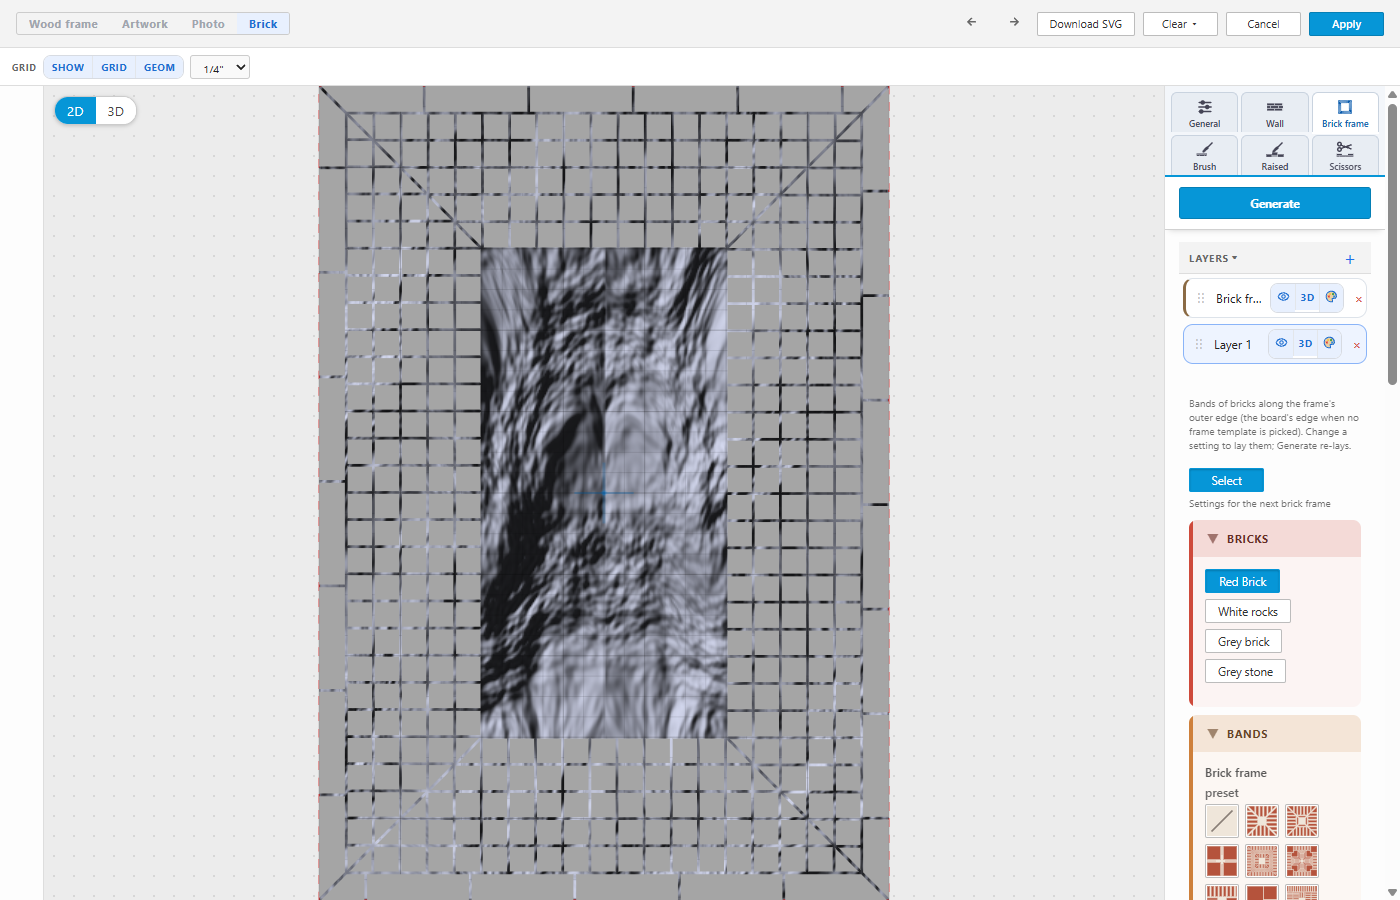Grab the drag handle of the Brick frame layer
The height and width of the screenshot is (900, 1400).
click(x=1201, y=298)
